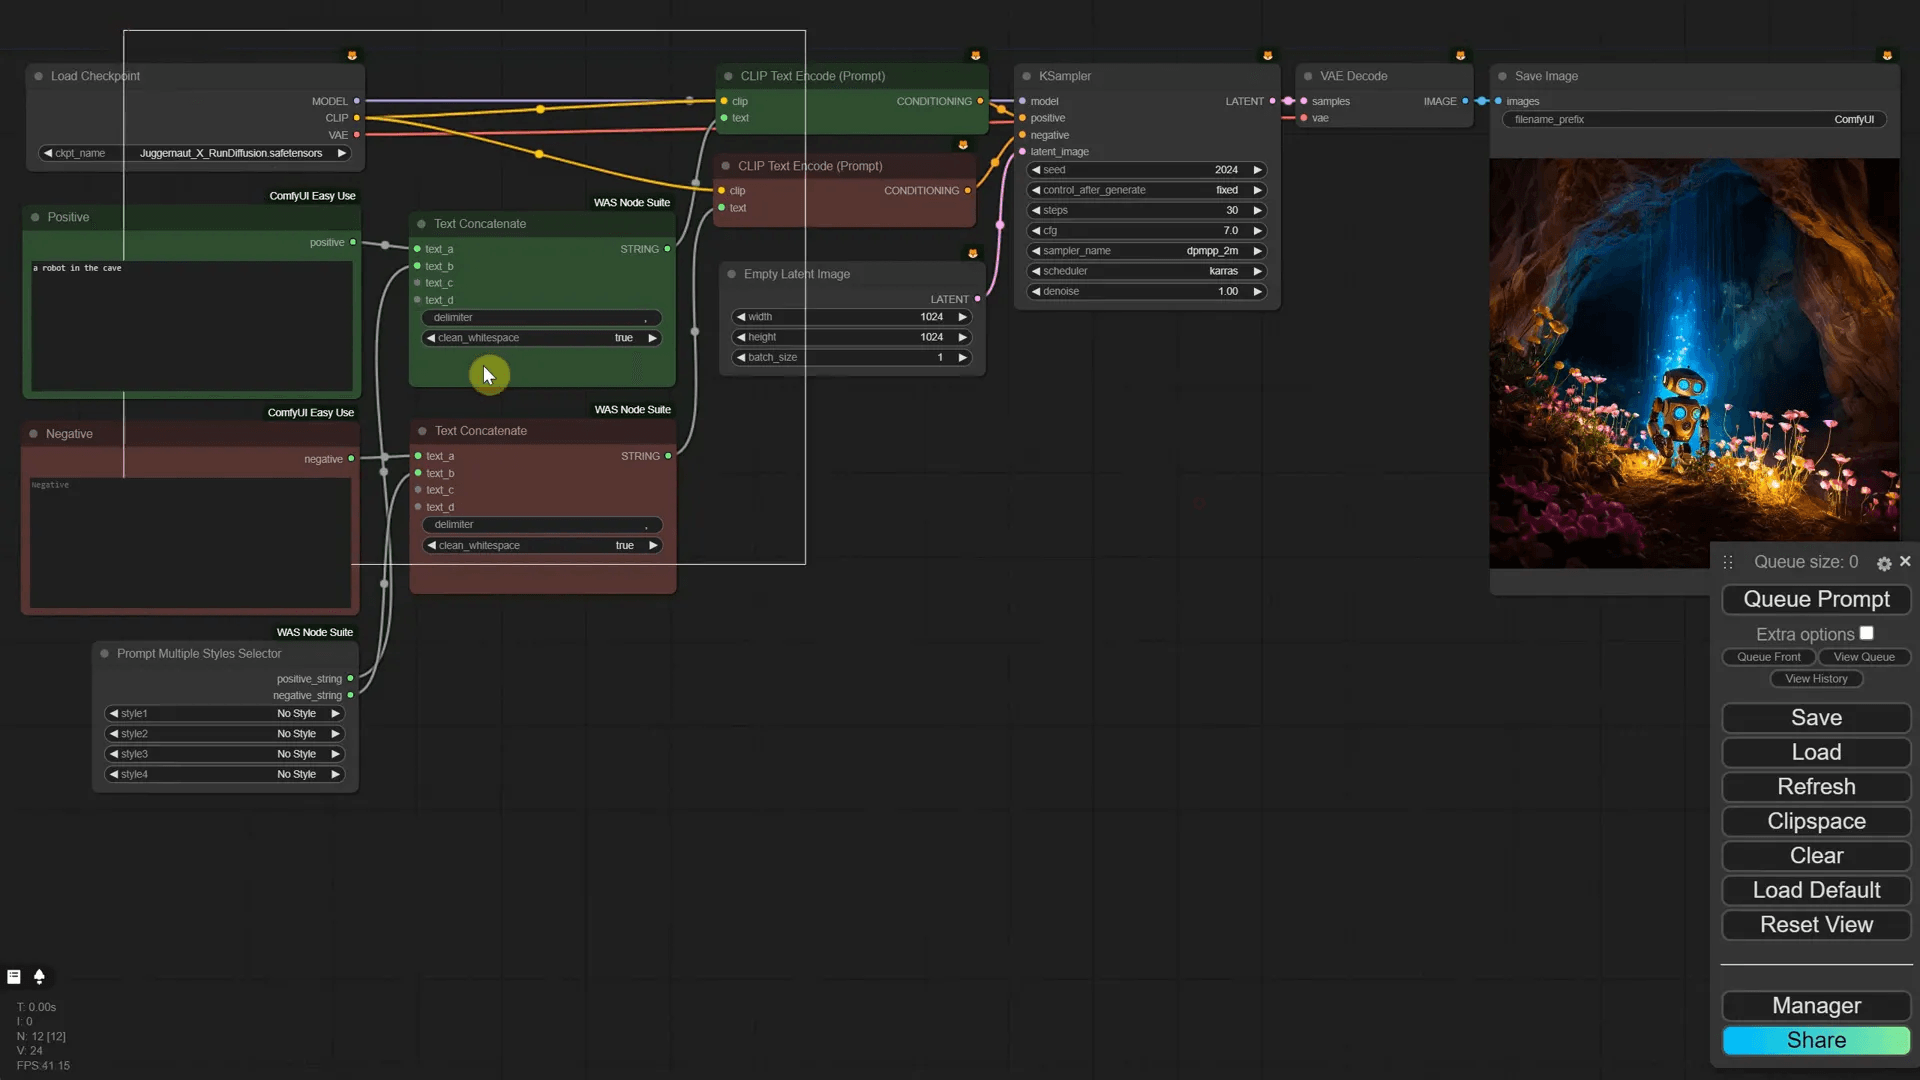Close the queue panel with the X icon
This screenshot has height=1080, width=1920.
point(1905,561)
